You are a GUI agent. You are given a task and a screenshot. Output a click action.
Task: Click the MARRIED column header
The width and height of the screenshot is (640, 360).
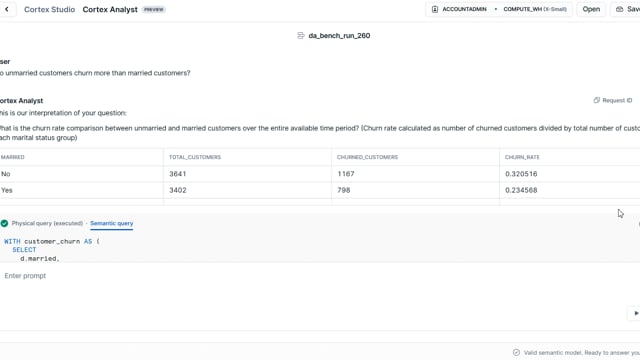[13, 157]
